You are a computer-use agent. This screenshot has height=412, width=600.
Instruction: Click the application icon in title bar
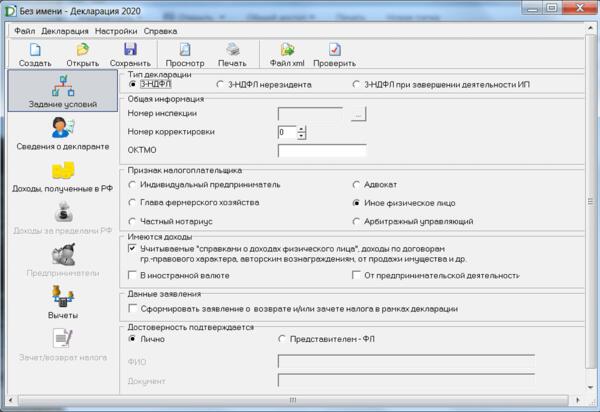click(10, 11)
